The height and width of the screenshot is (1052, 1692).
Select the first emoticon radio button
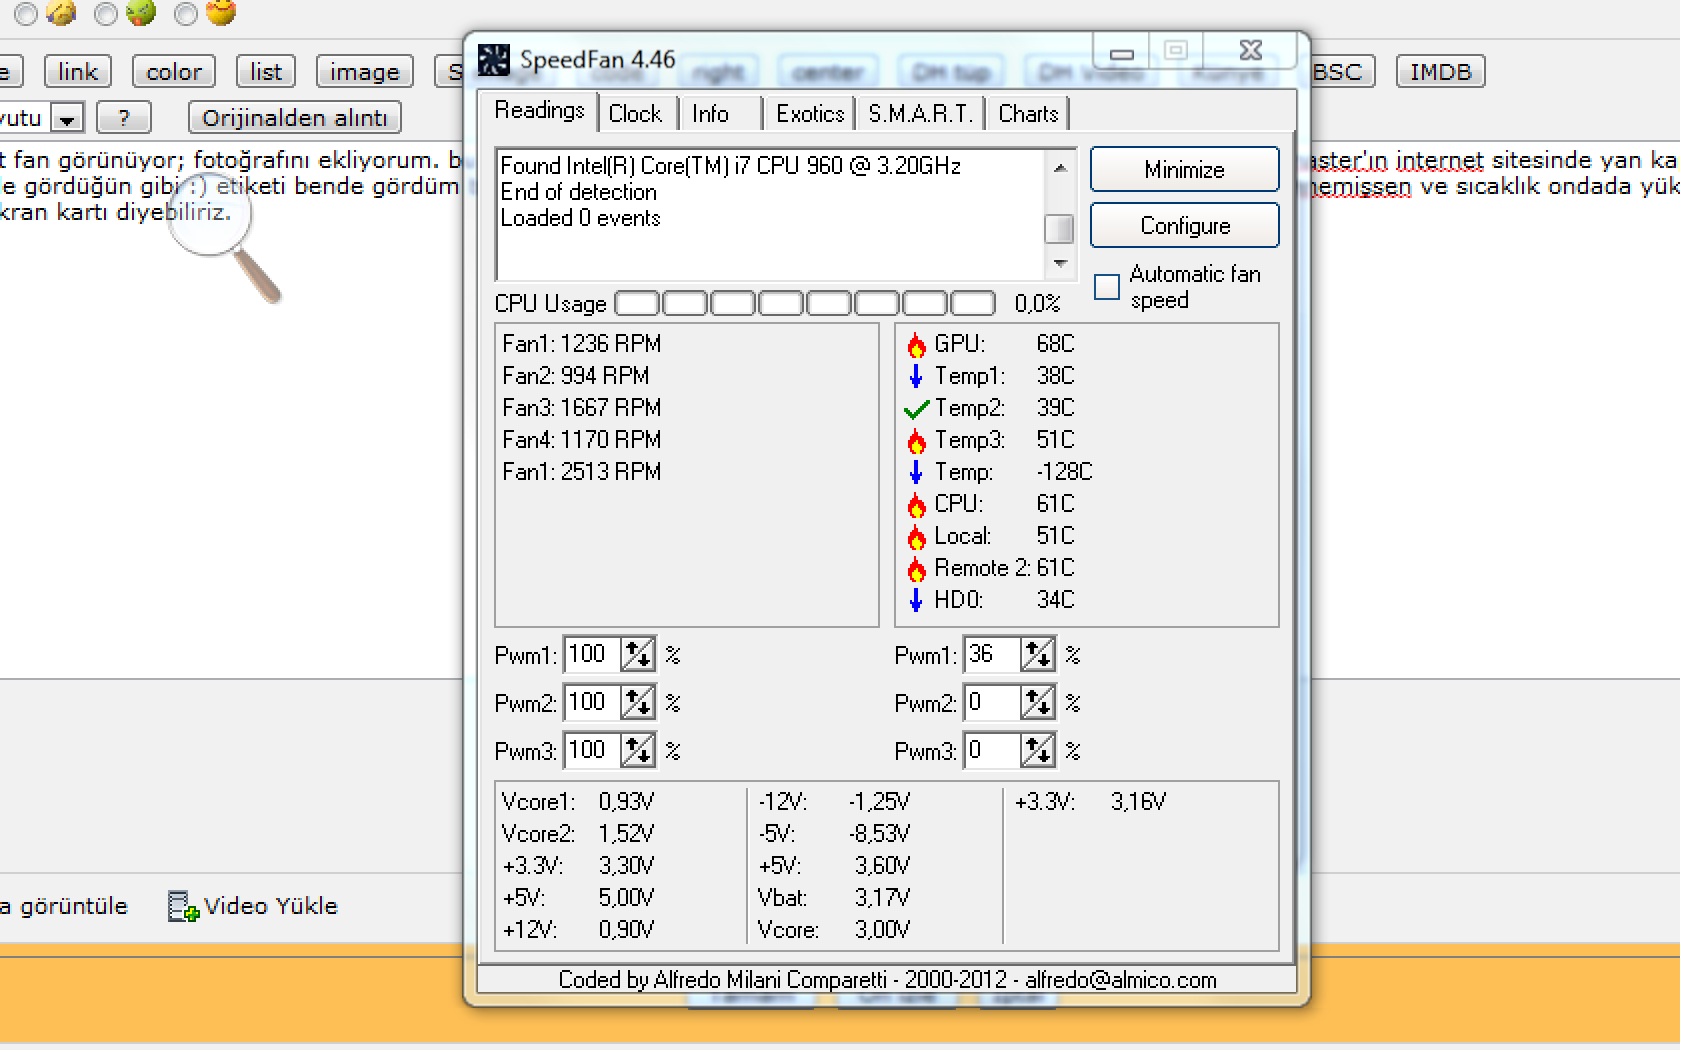pyautogui.click(x=26, y=13)
